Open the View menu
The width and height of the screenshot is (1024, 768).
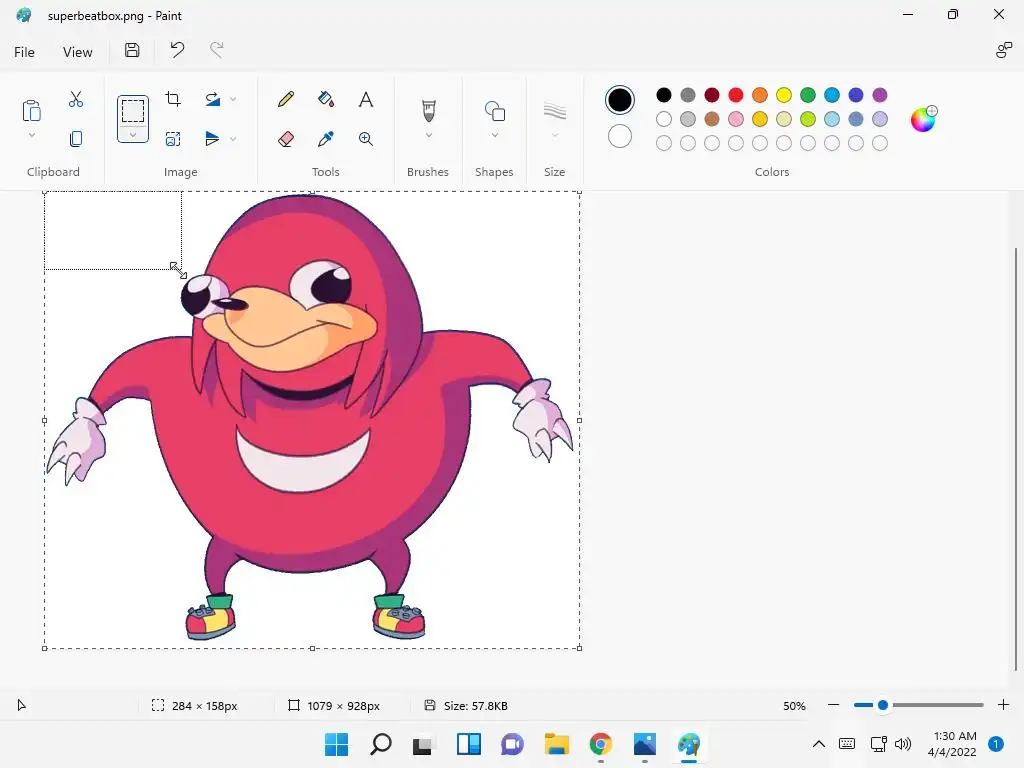tap(77, 52)
